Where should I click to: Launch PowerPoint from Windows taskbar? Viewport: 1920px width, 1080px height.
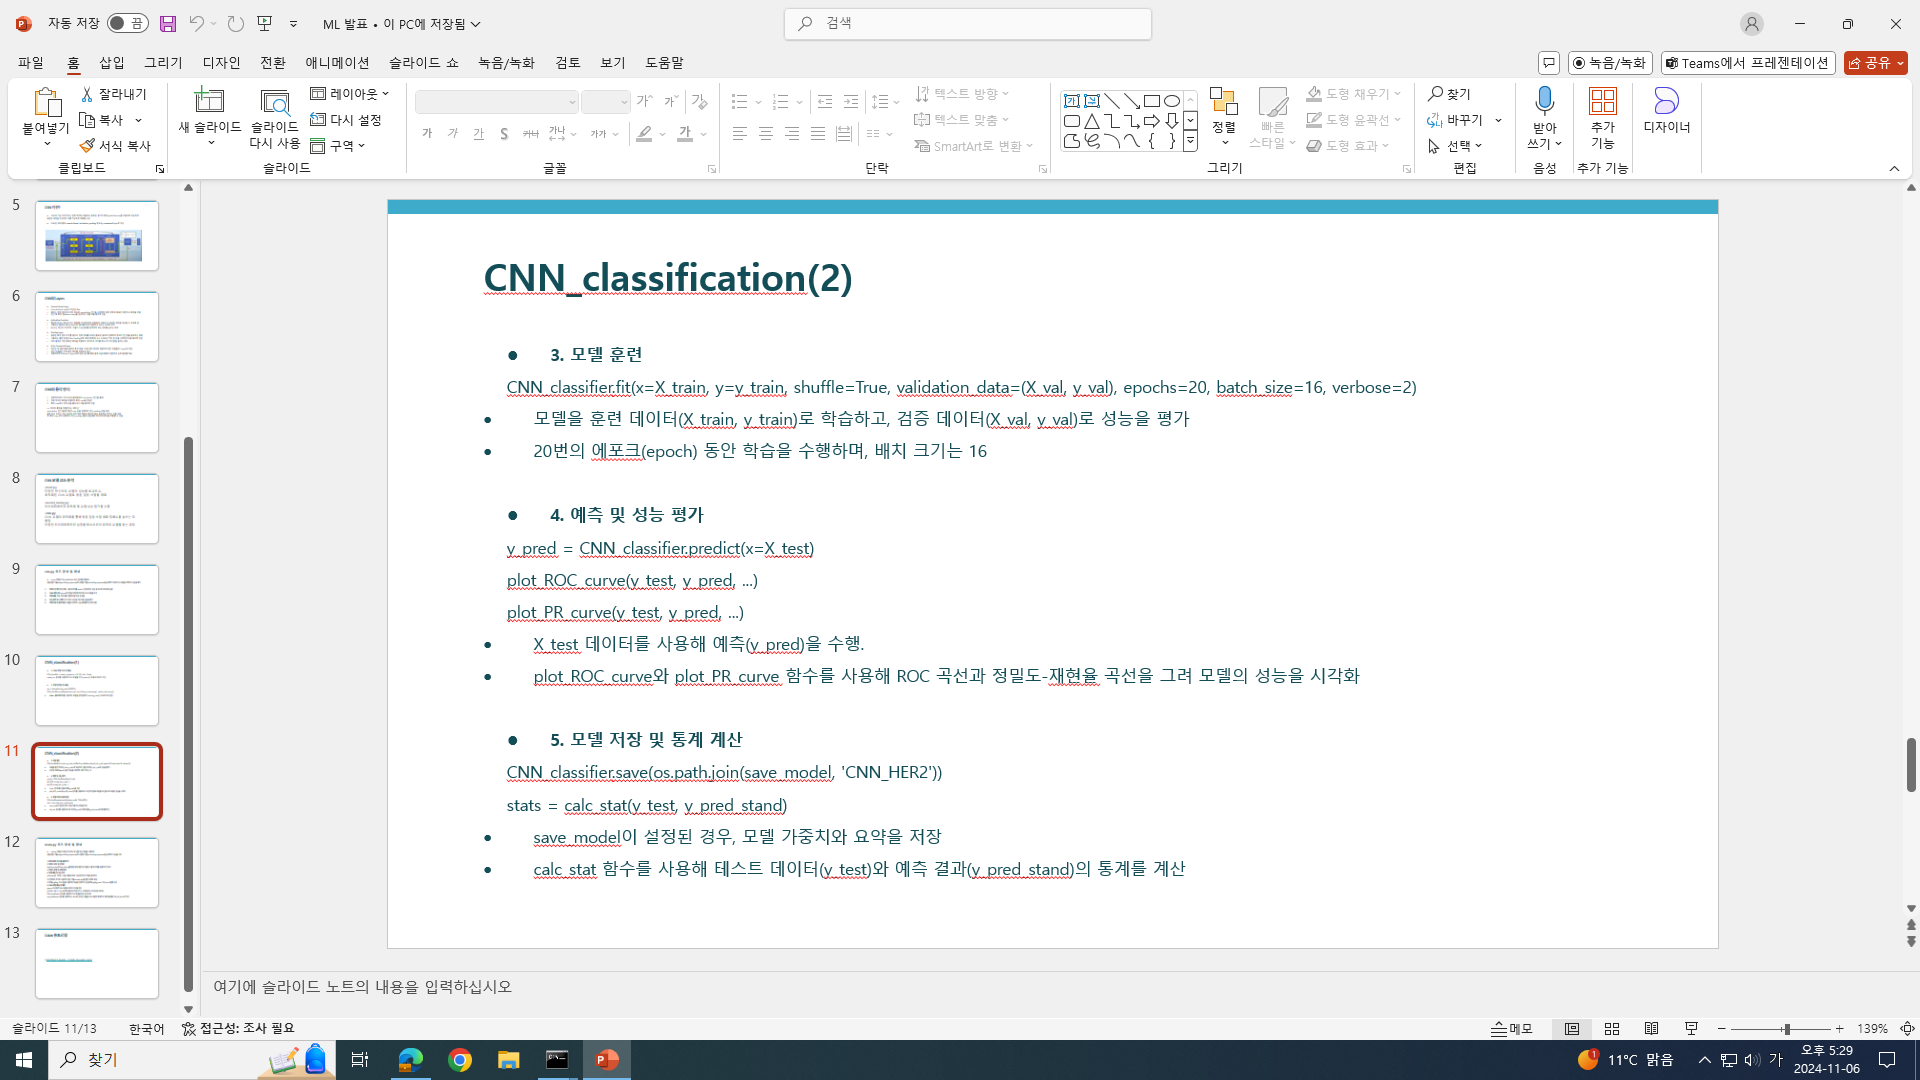(606, 1059)
